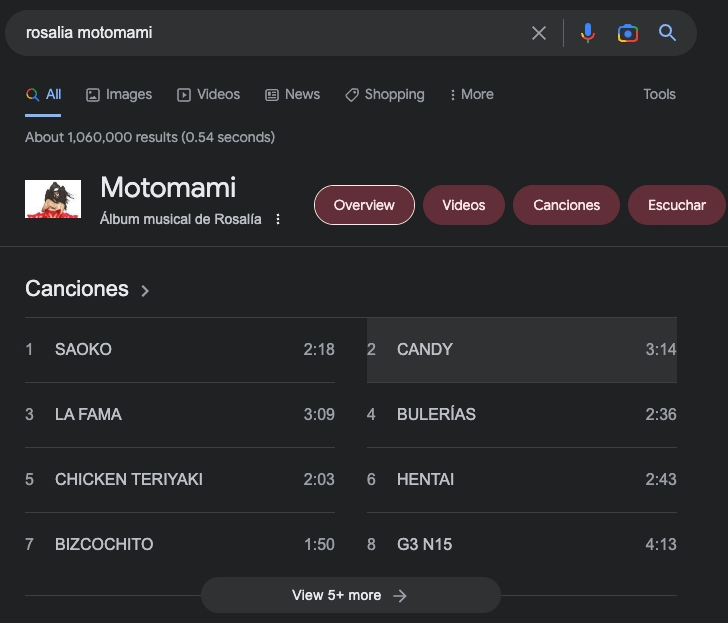
Task: Open the song CANDY
Action: pos(521,350)
